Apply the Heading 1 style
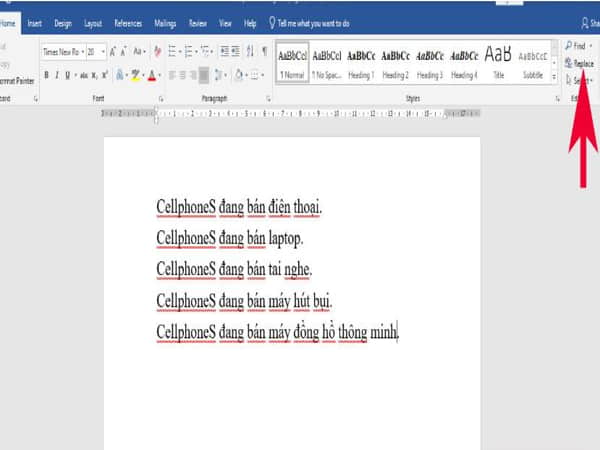Viewport: 600px width, 450px height. click(x=361, y=64)
